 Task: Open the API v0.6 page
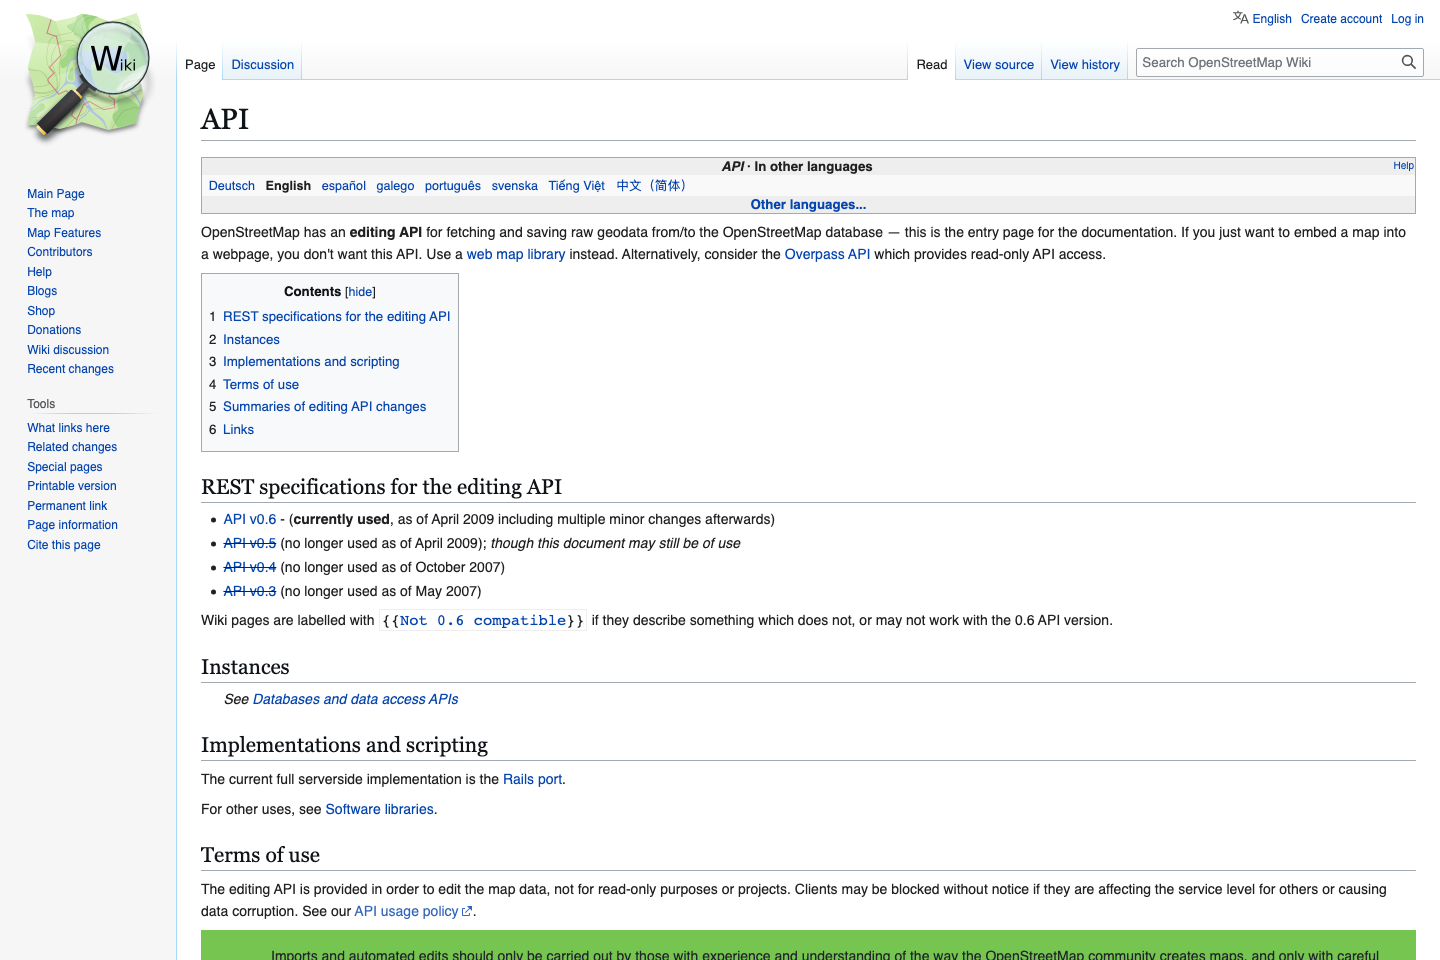click(250, 519)
